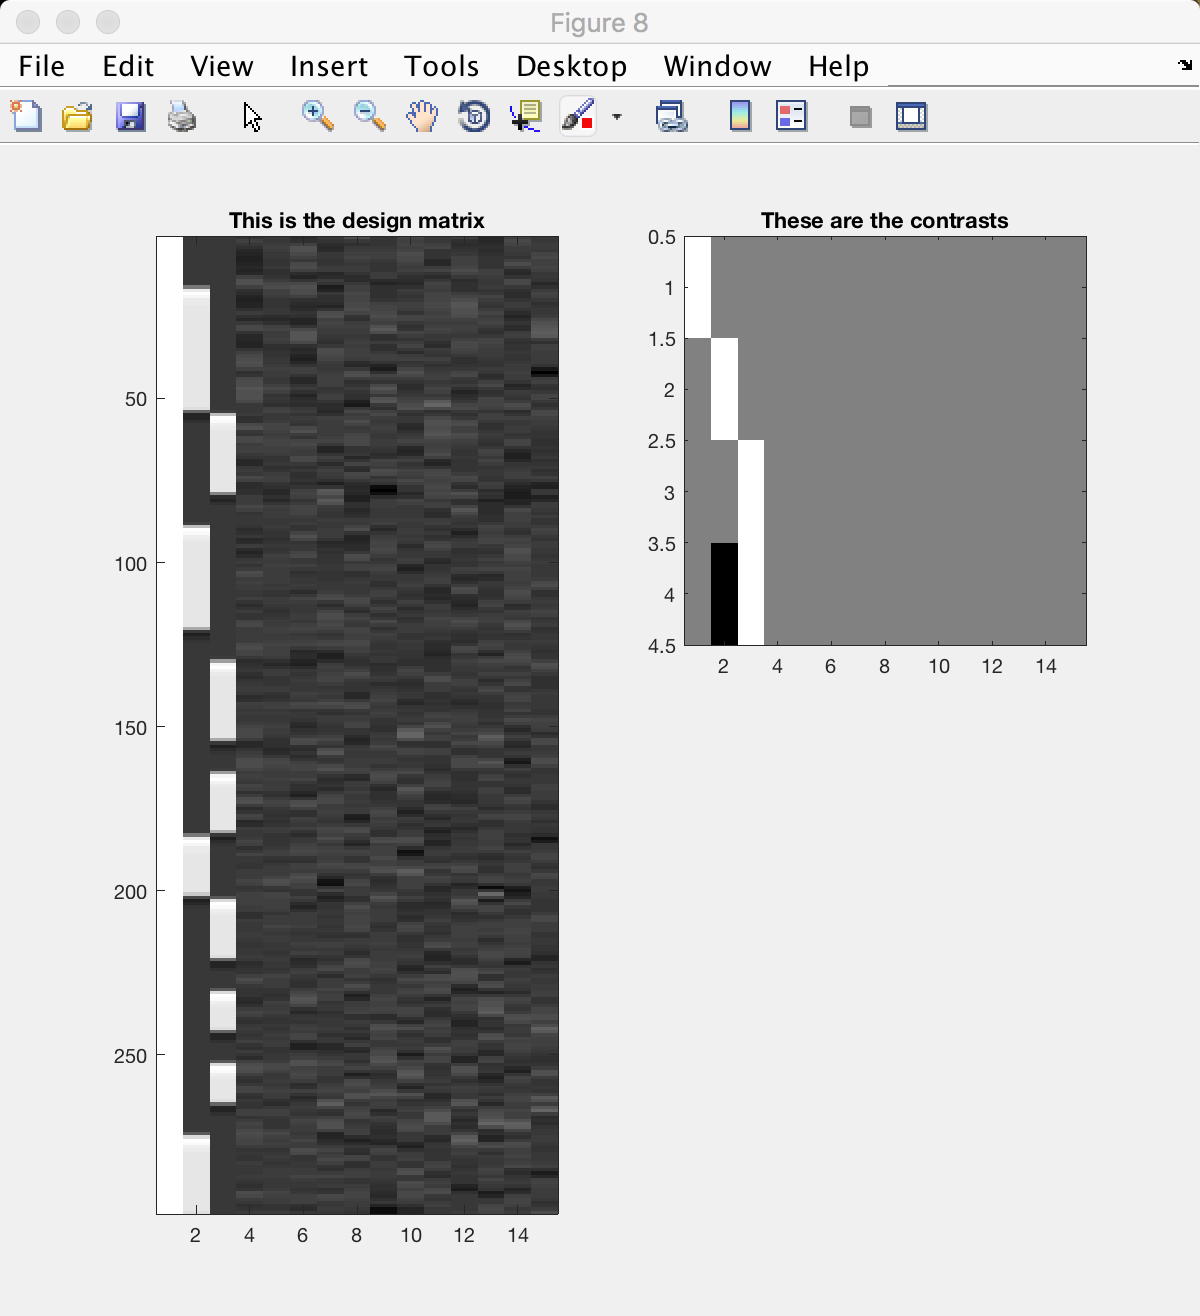
Task: Expand the toolbar dock arrow at right
Action: click(x=1186, y=66)
